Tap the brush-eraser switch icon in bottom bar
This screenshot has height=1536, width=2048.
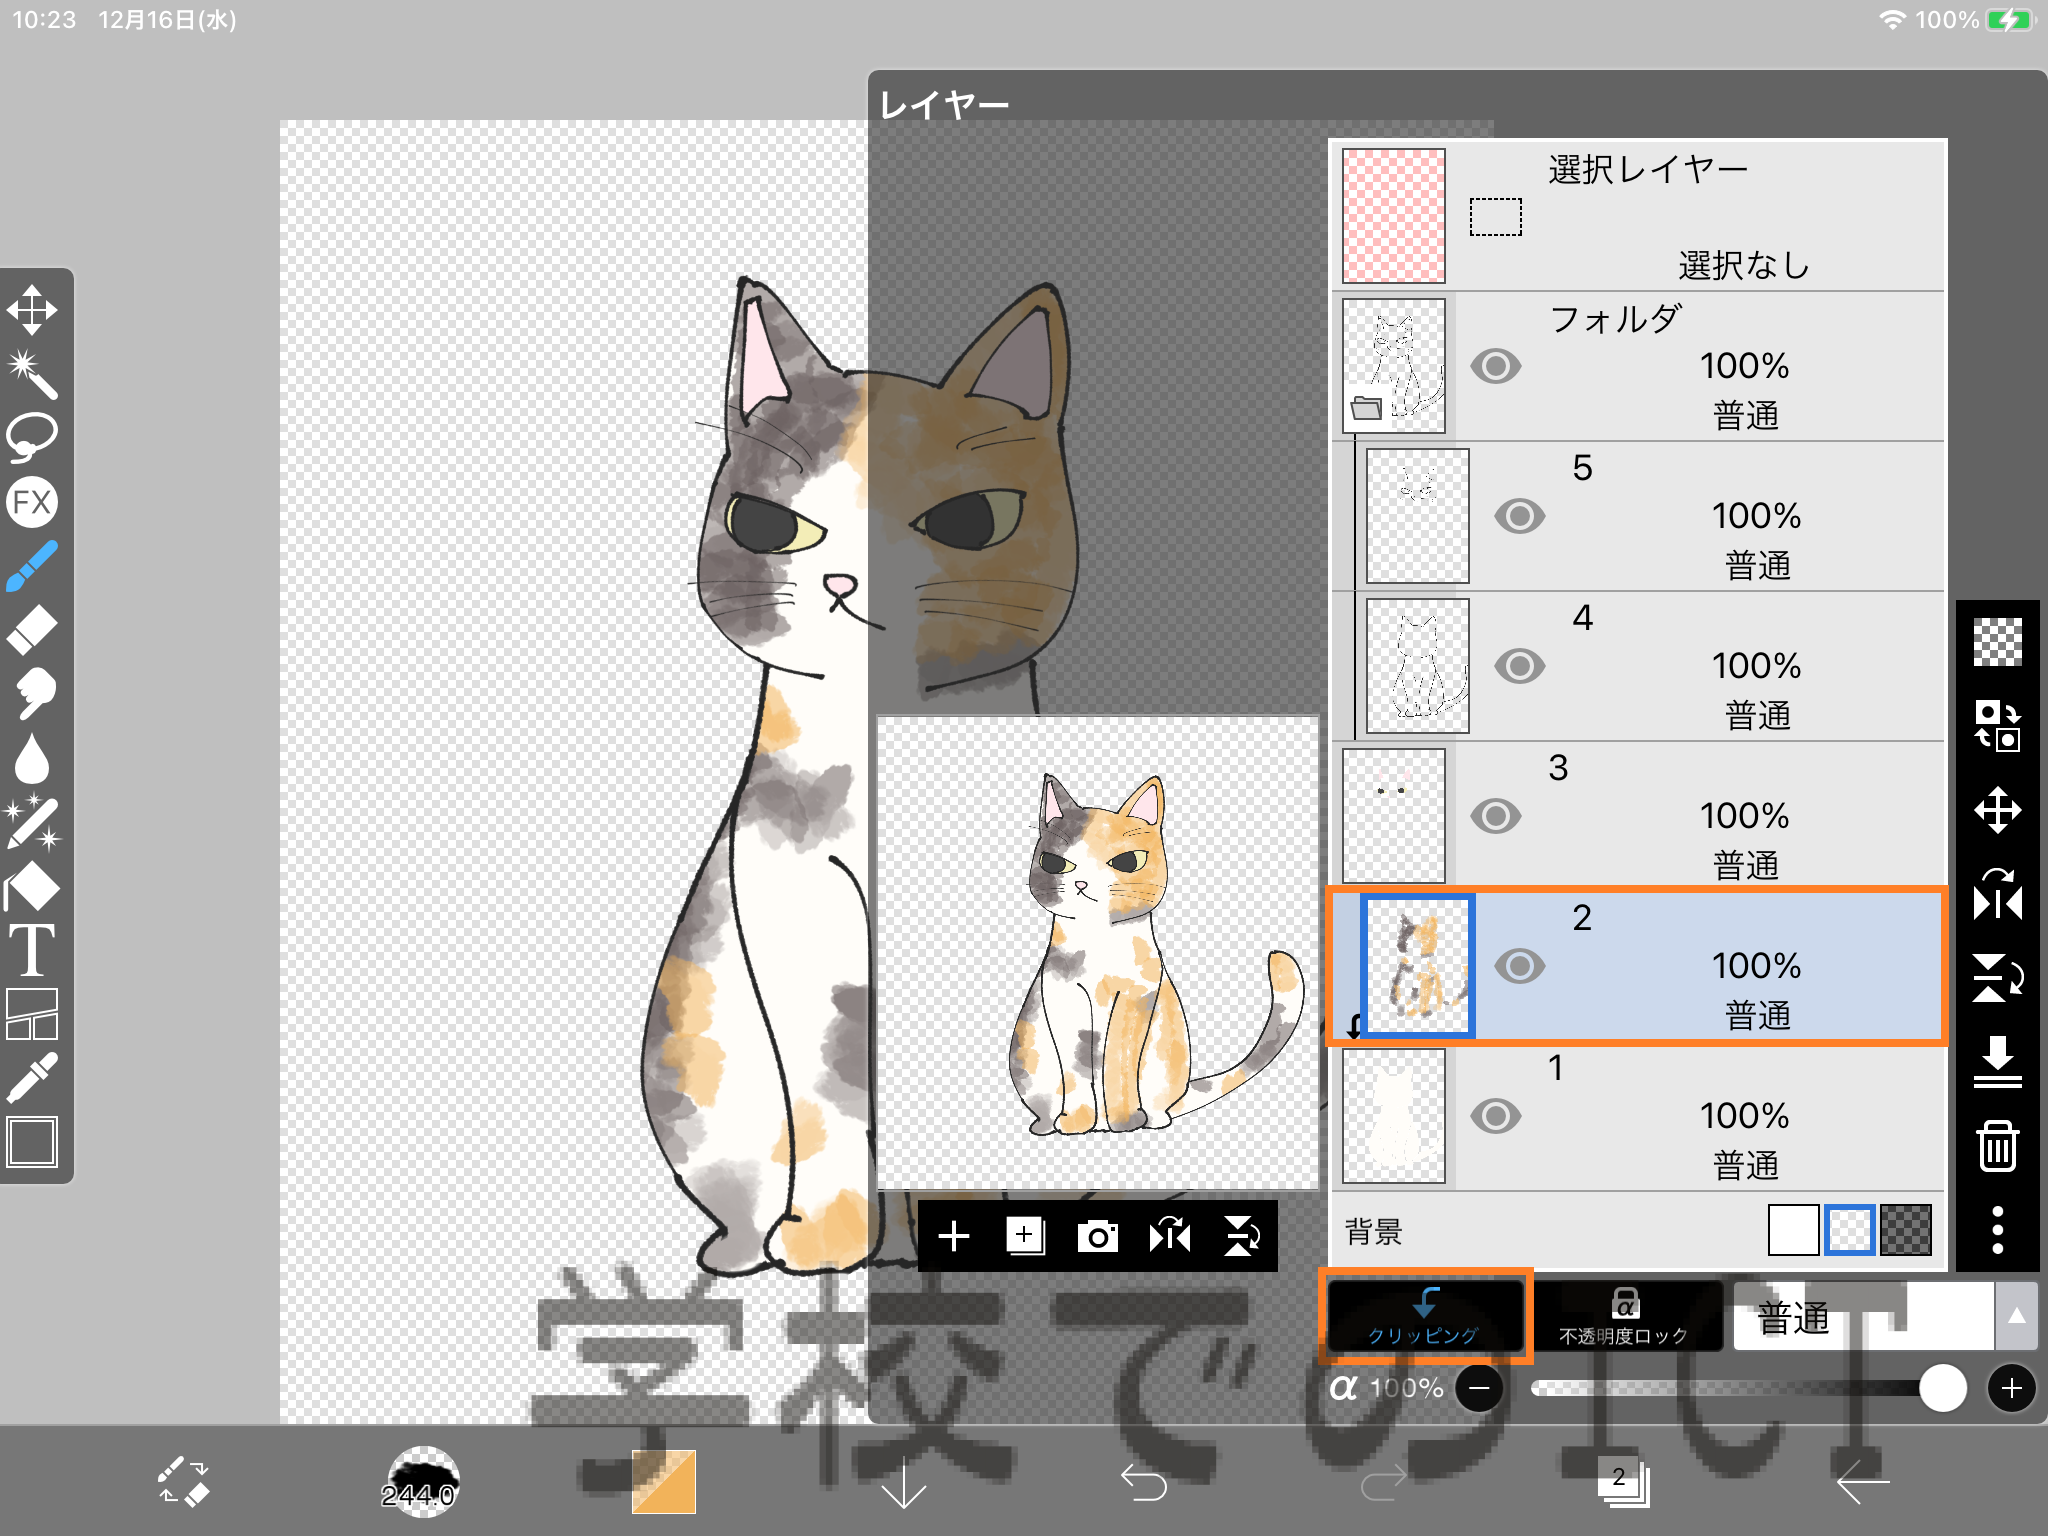183,1481
